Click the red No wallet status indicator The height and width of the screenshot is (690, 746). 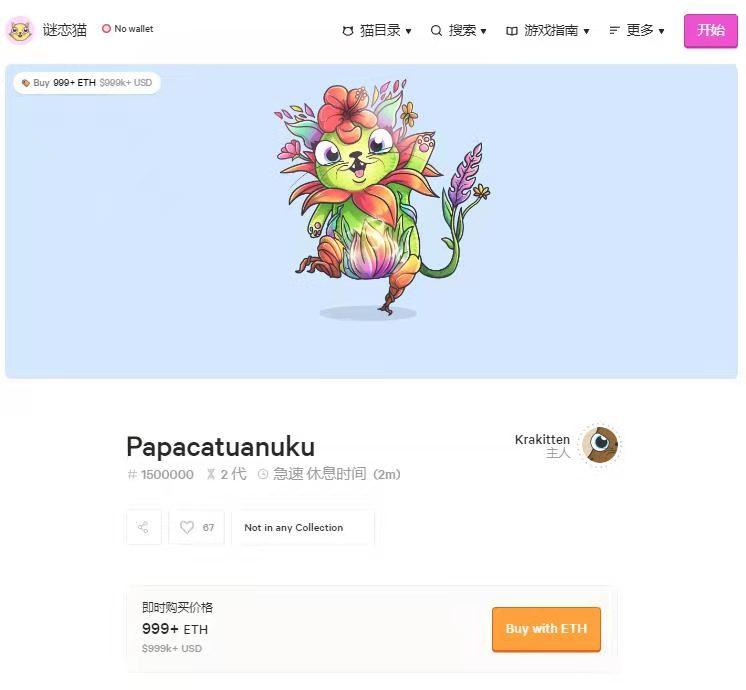click(x=106, y=29)
